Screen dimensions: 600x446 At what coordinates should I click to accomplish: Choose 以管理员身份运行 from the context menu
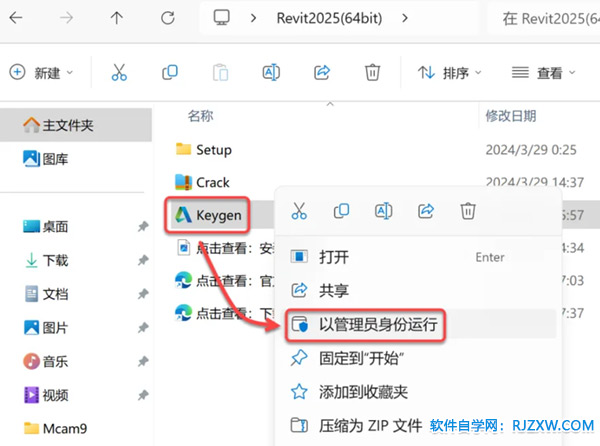[x=418, y=324]
